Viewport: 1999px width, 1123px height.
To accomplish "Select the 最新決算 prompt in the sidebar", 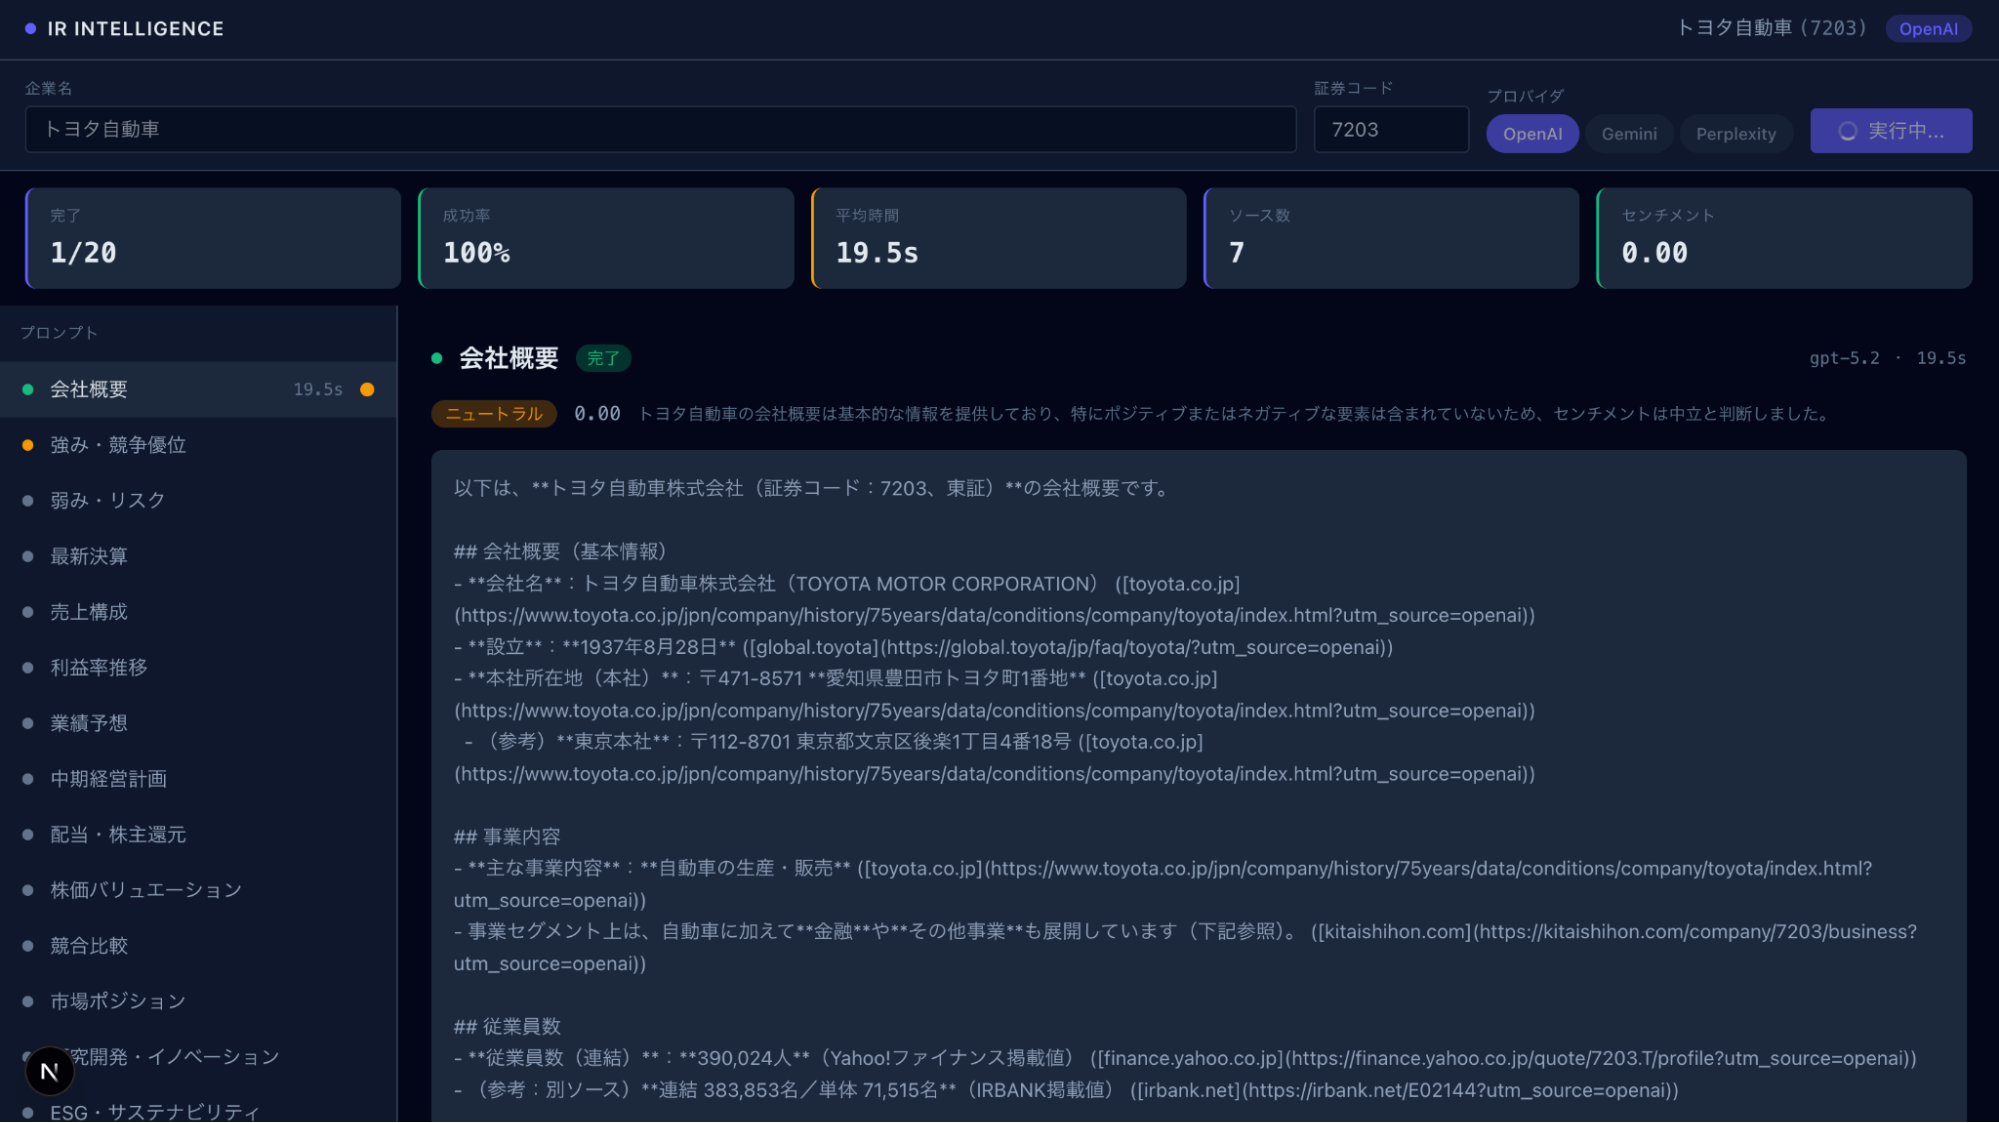I will (x=88, y=556).
